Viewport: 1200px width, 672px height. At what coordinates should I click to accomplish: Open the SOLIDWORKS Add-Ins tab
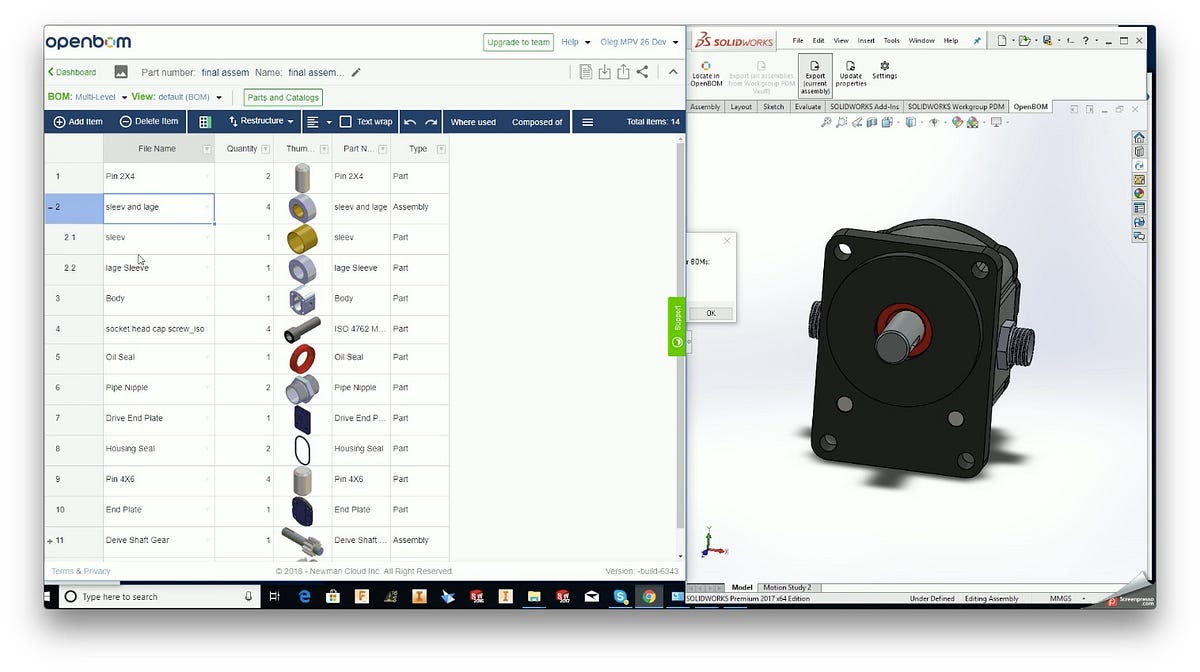864,105
